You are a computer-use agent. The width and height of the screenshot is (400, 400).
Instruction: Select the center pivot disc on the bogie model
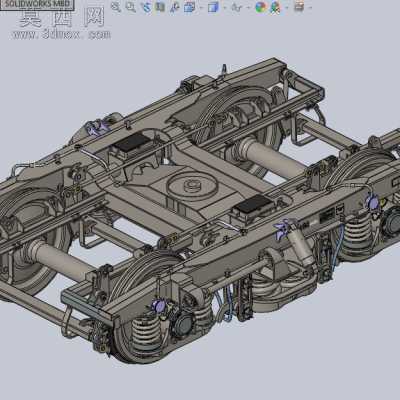pyautogui.click(x=192, y=186)
